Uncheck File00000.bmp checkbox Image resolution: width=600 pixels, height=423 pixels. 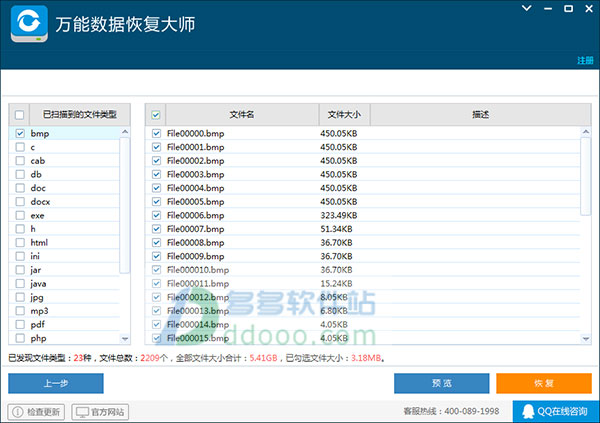(x=156, y=133)
